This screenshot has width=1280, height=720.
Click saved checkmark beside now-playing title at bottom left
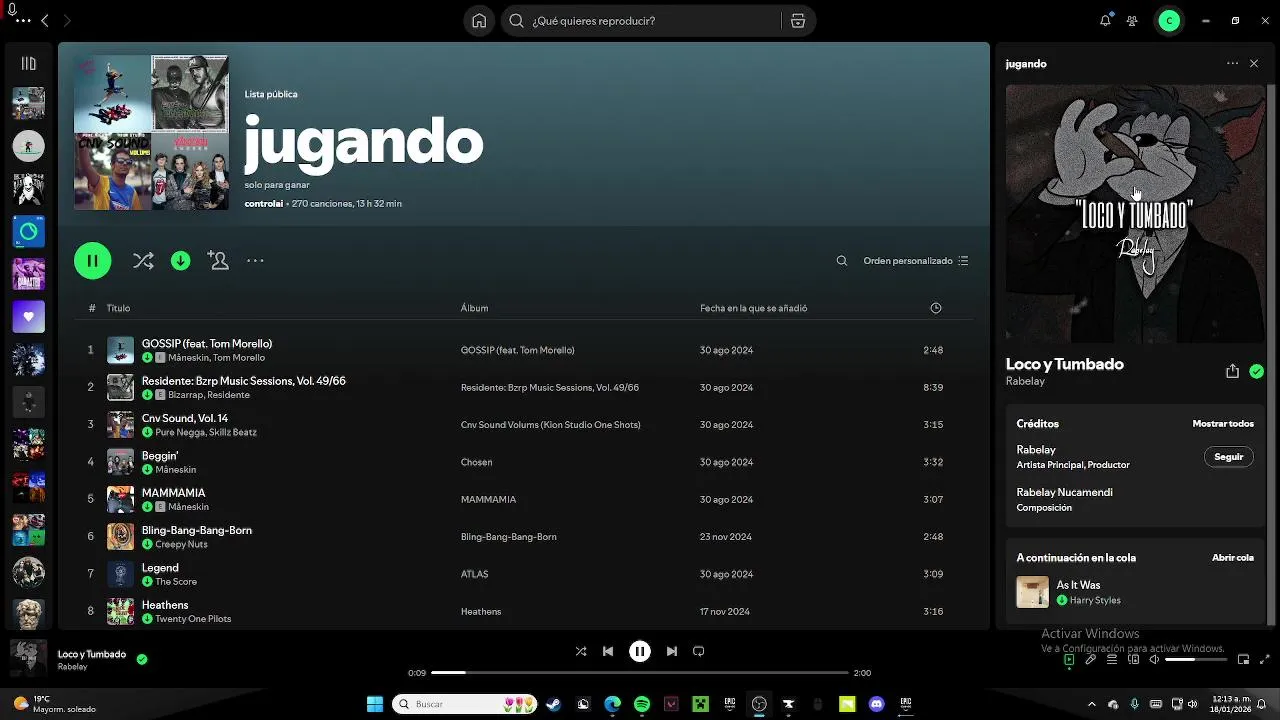coord(142,659)
